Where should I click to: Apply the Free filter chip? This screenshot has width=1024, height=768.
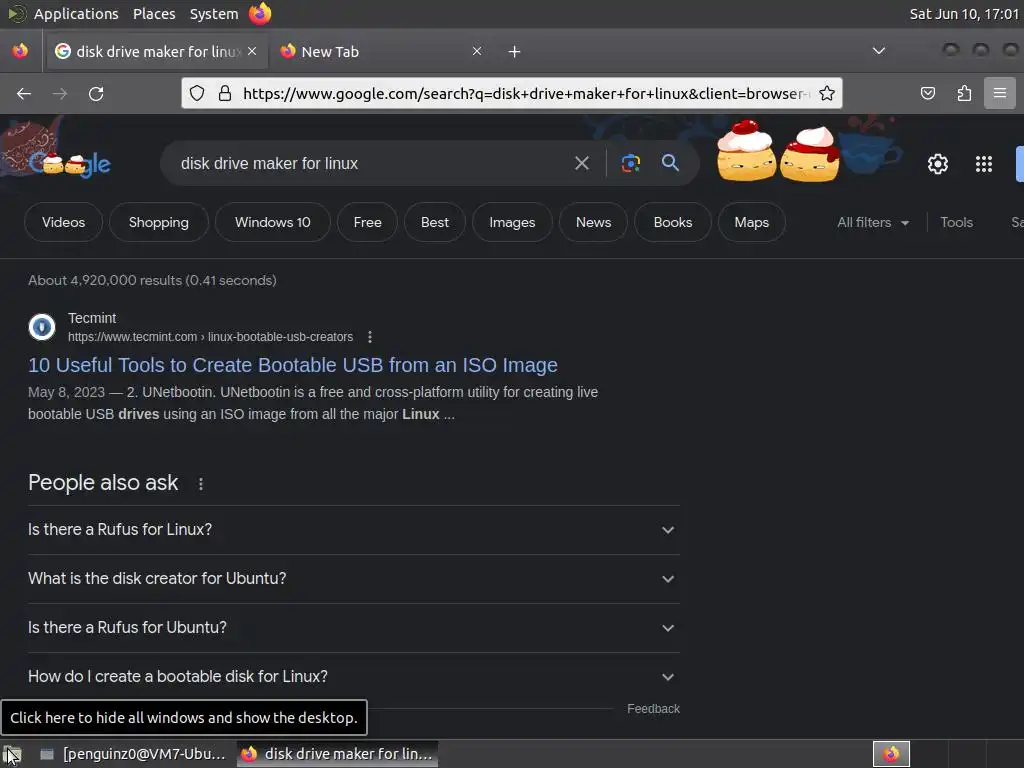coord(368,222)
